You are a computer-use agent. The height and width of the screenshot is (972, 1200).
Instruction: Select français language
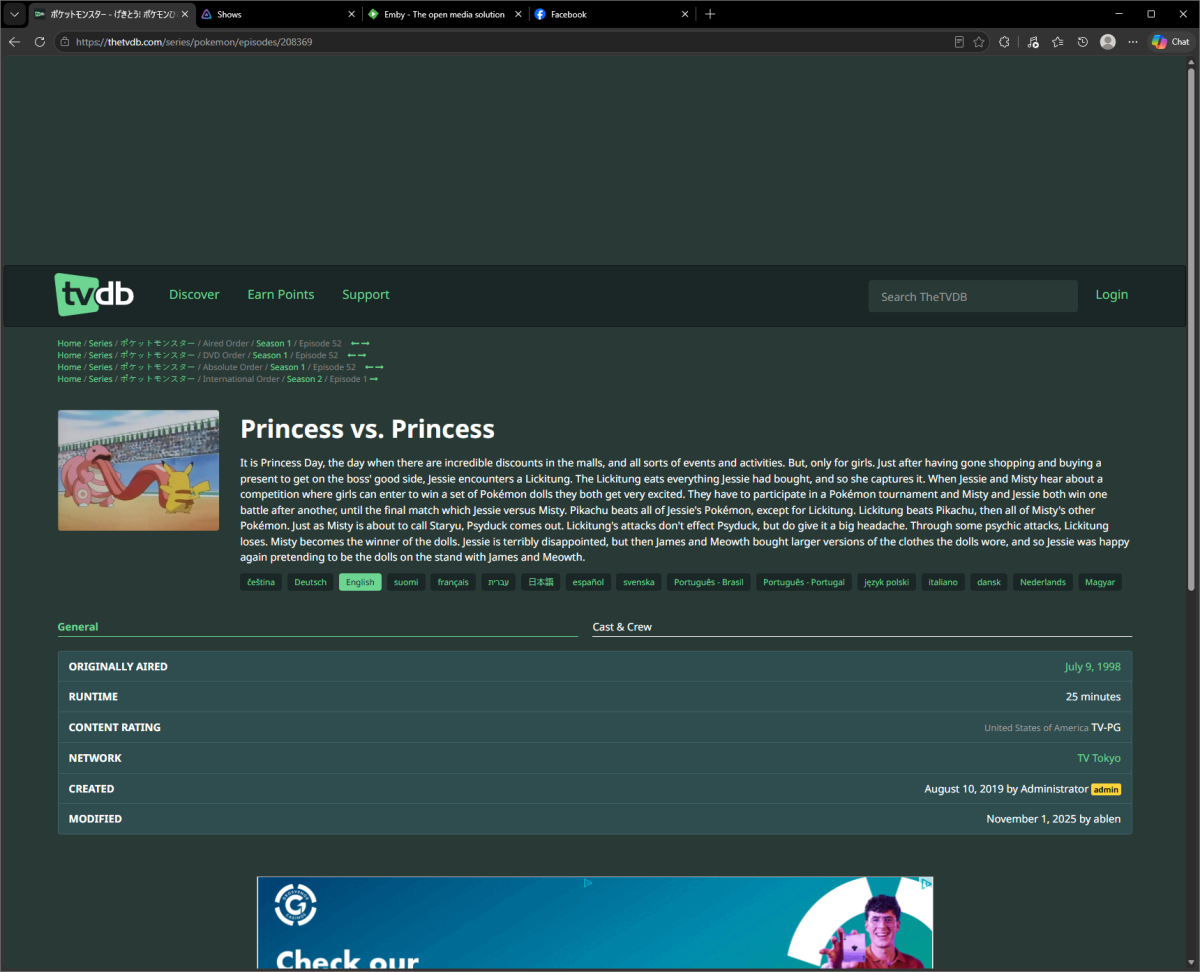pos(453,582)
